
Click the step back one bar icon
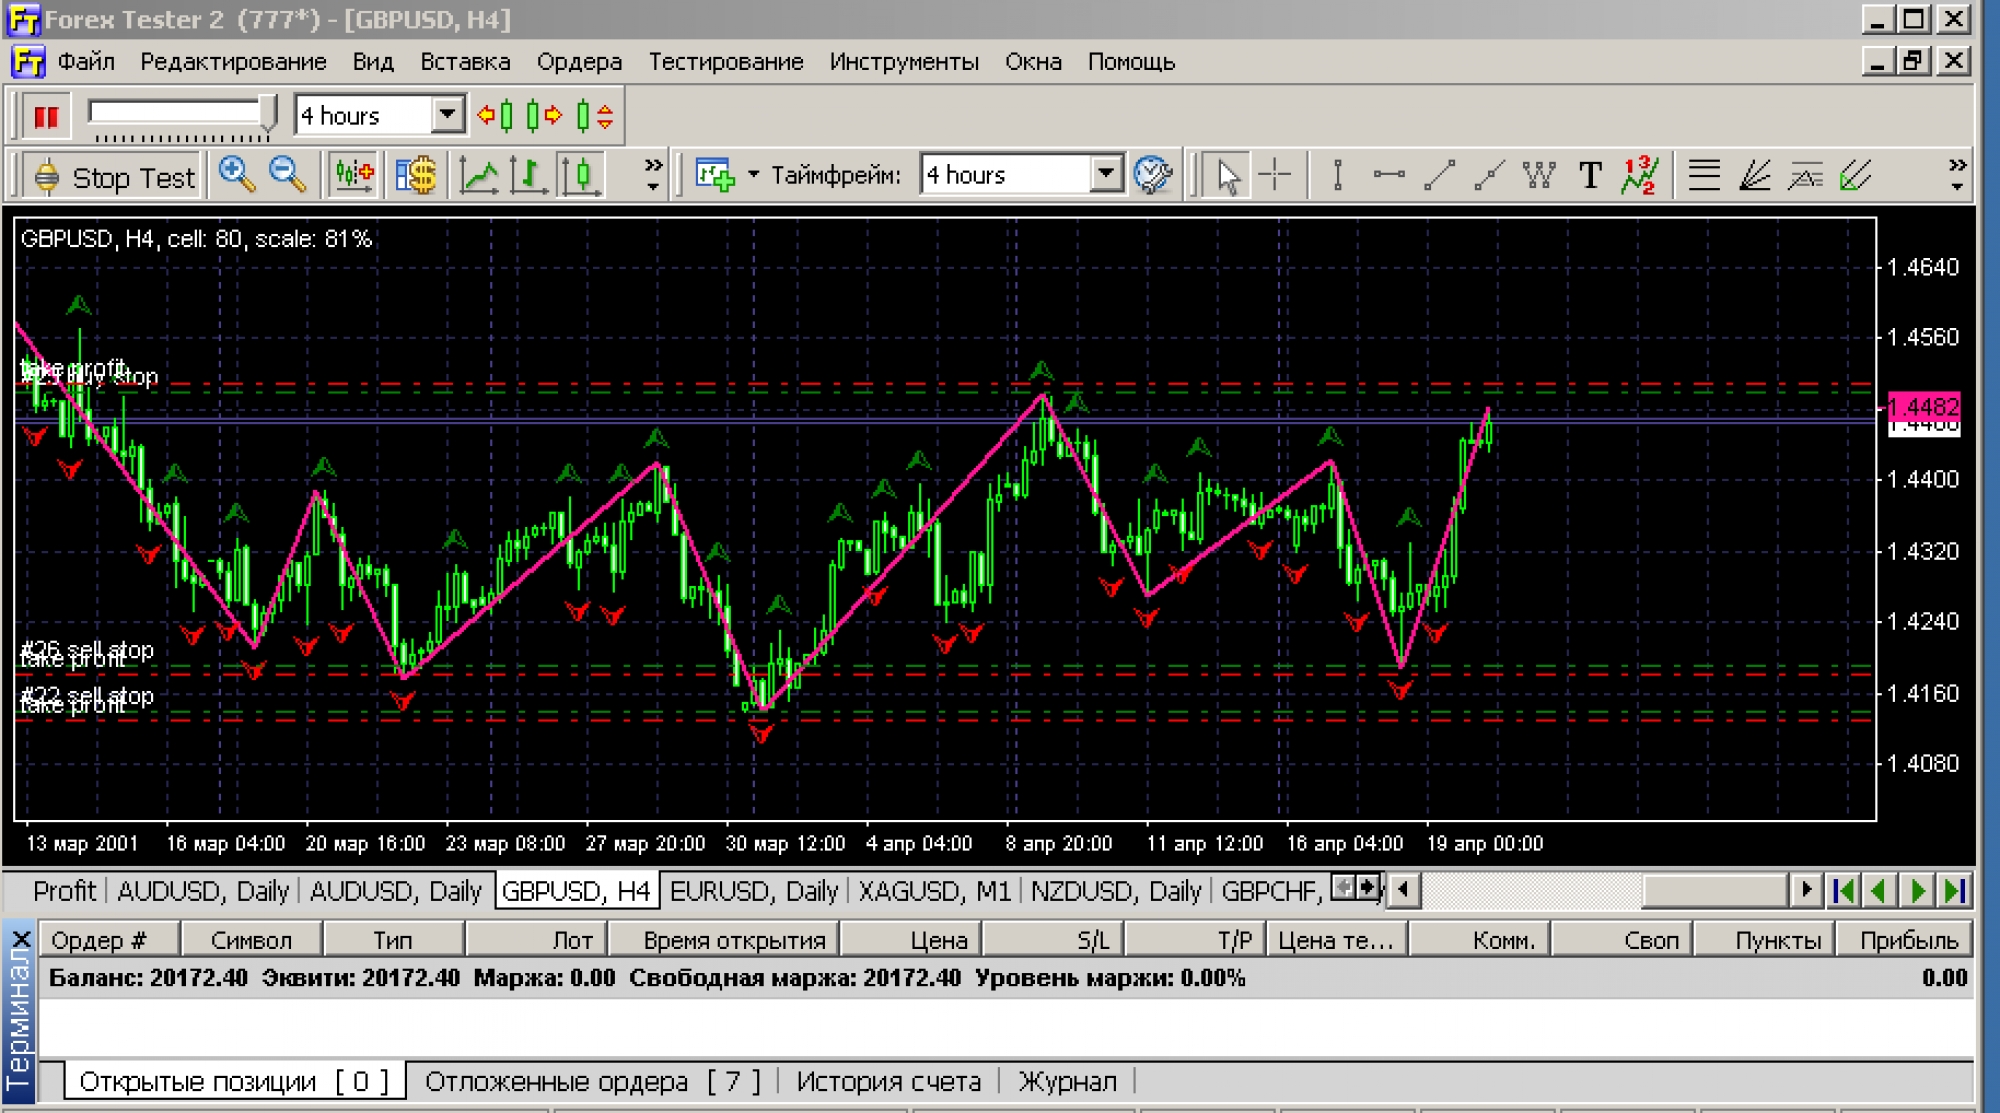[497, 116]
